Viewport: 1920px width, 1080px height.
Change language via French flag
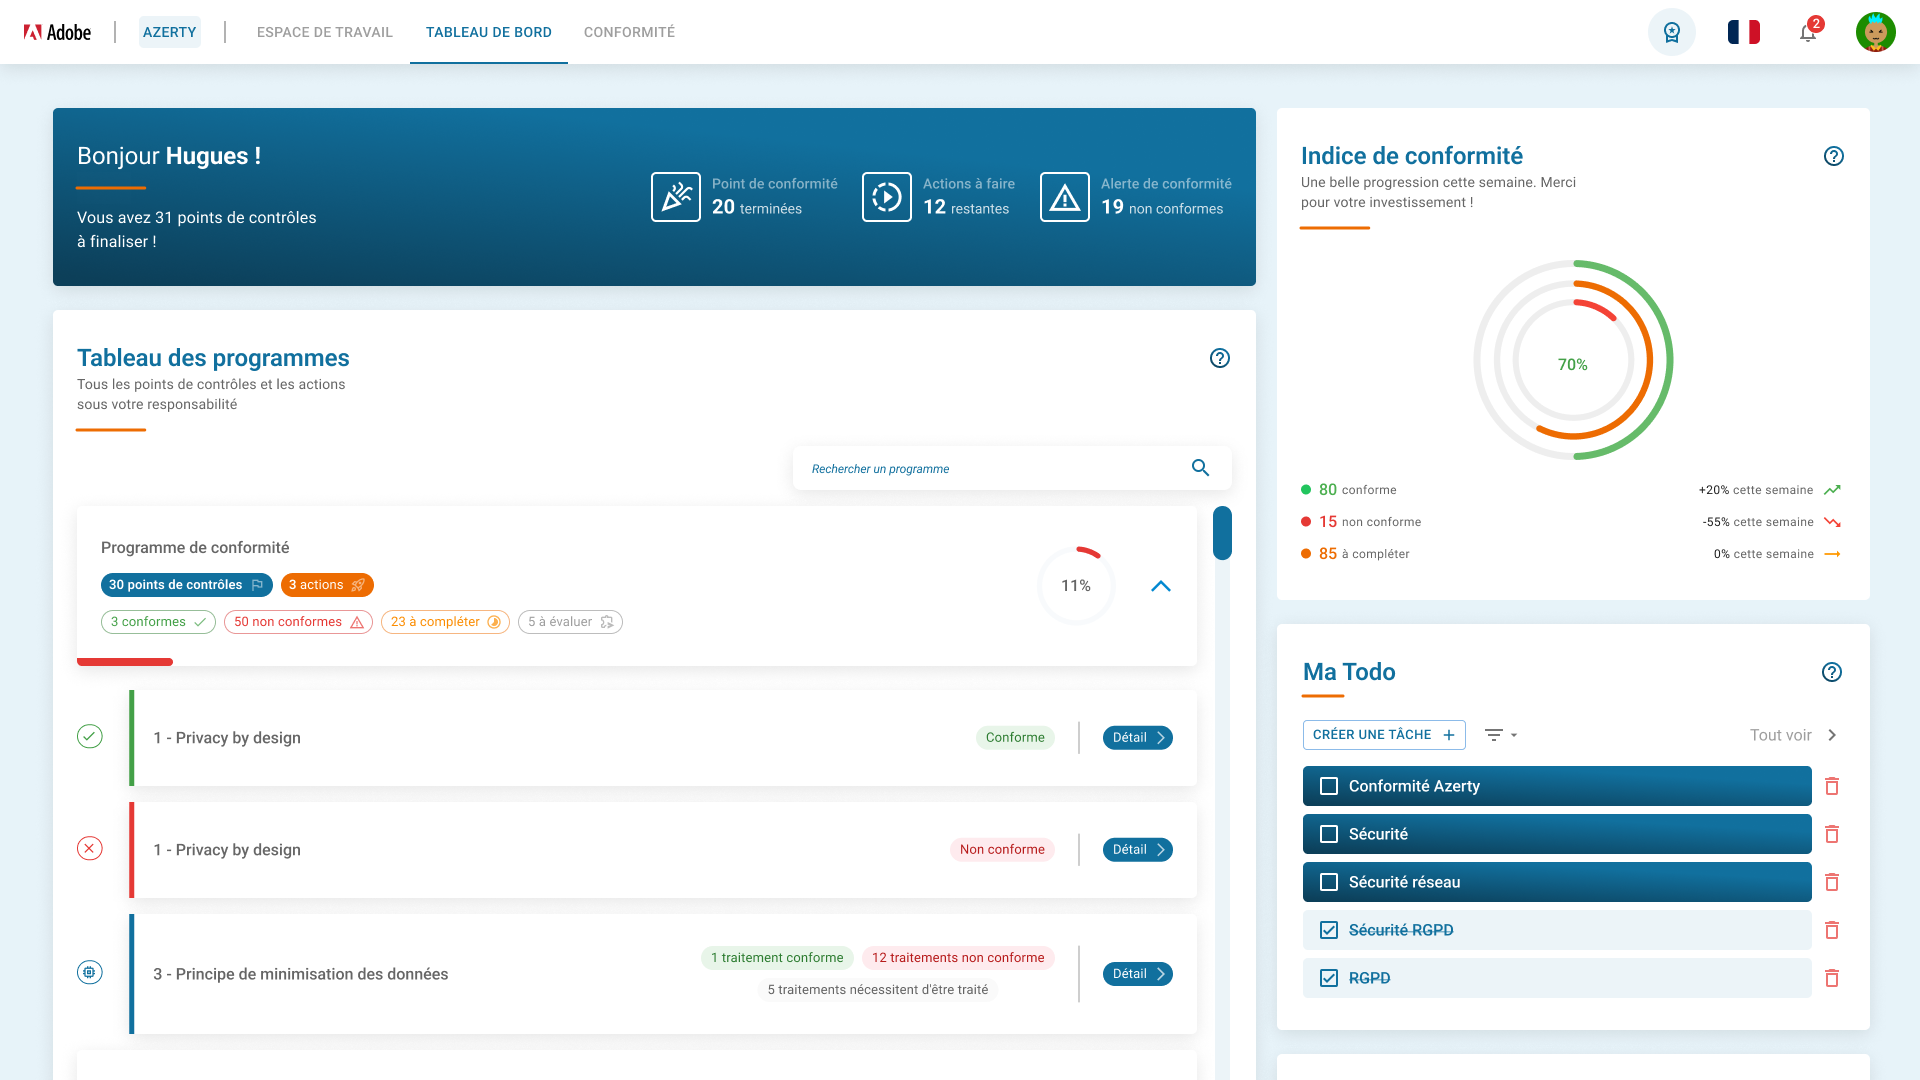pos(1744,32)
